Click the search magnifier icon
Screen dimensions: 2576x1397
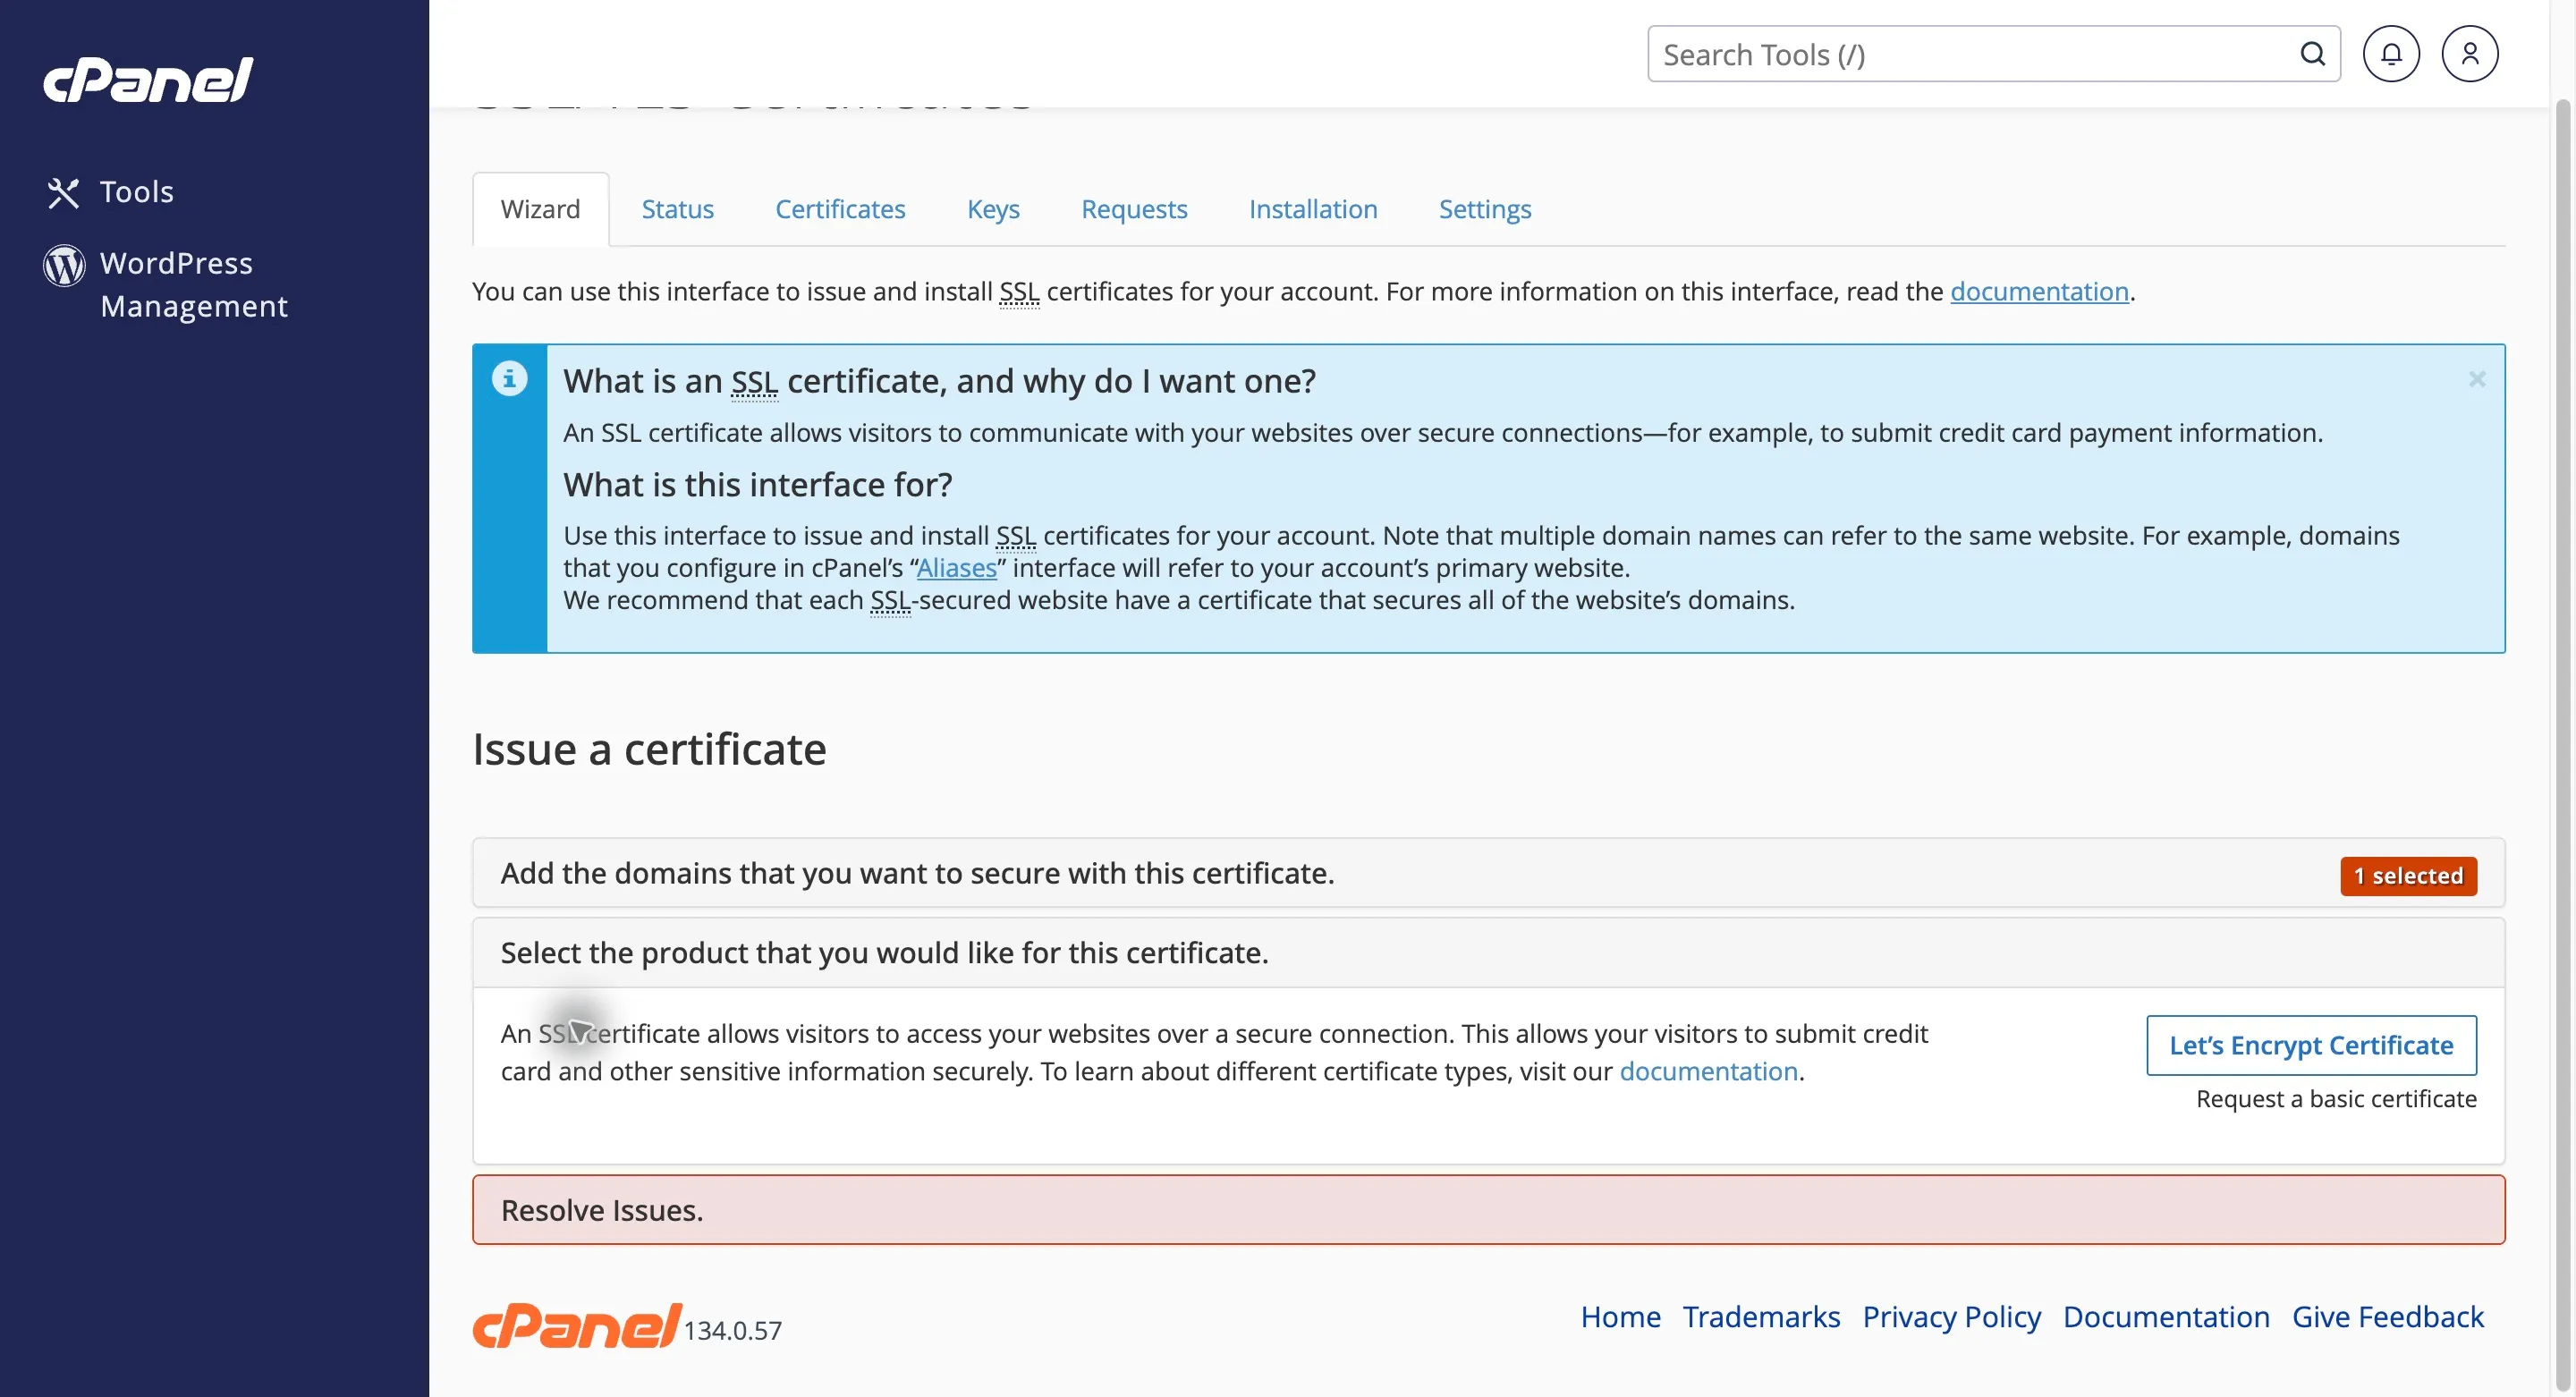point(2312,54)
